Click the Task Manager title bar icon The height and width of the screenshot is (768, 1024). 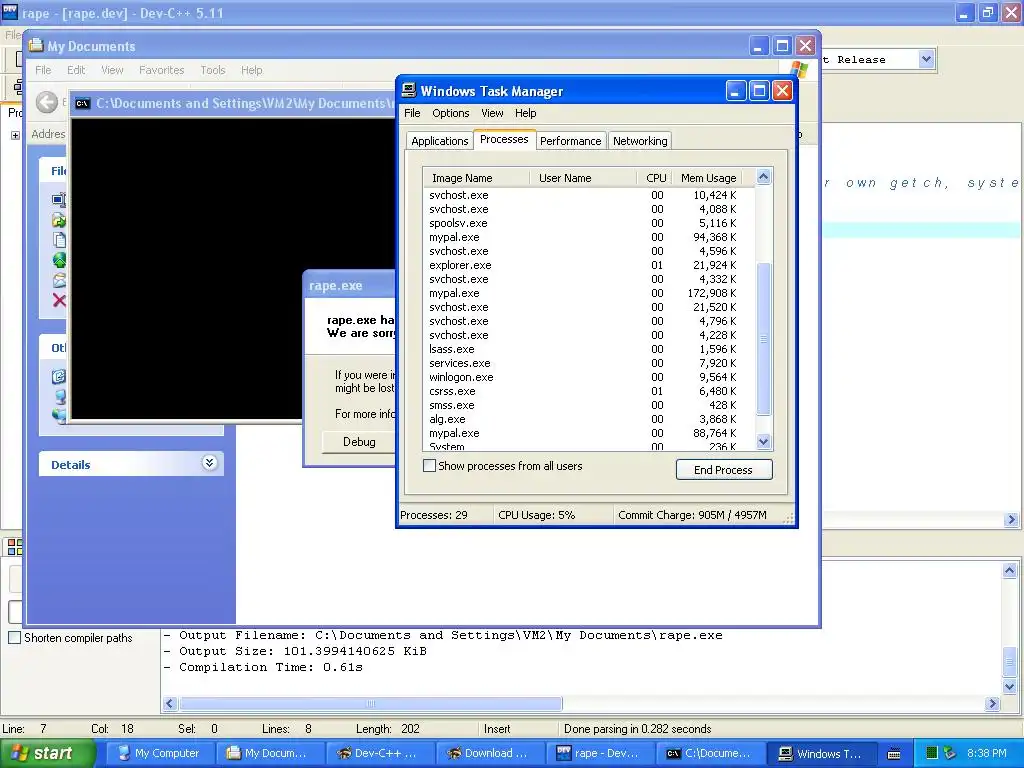click(x=409, y=90)
